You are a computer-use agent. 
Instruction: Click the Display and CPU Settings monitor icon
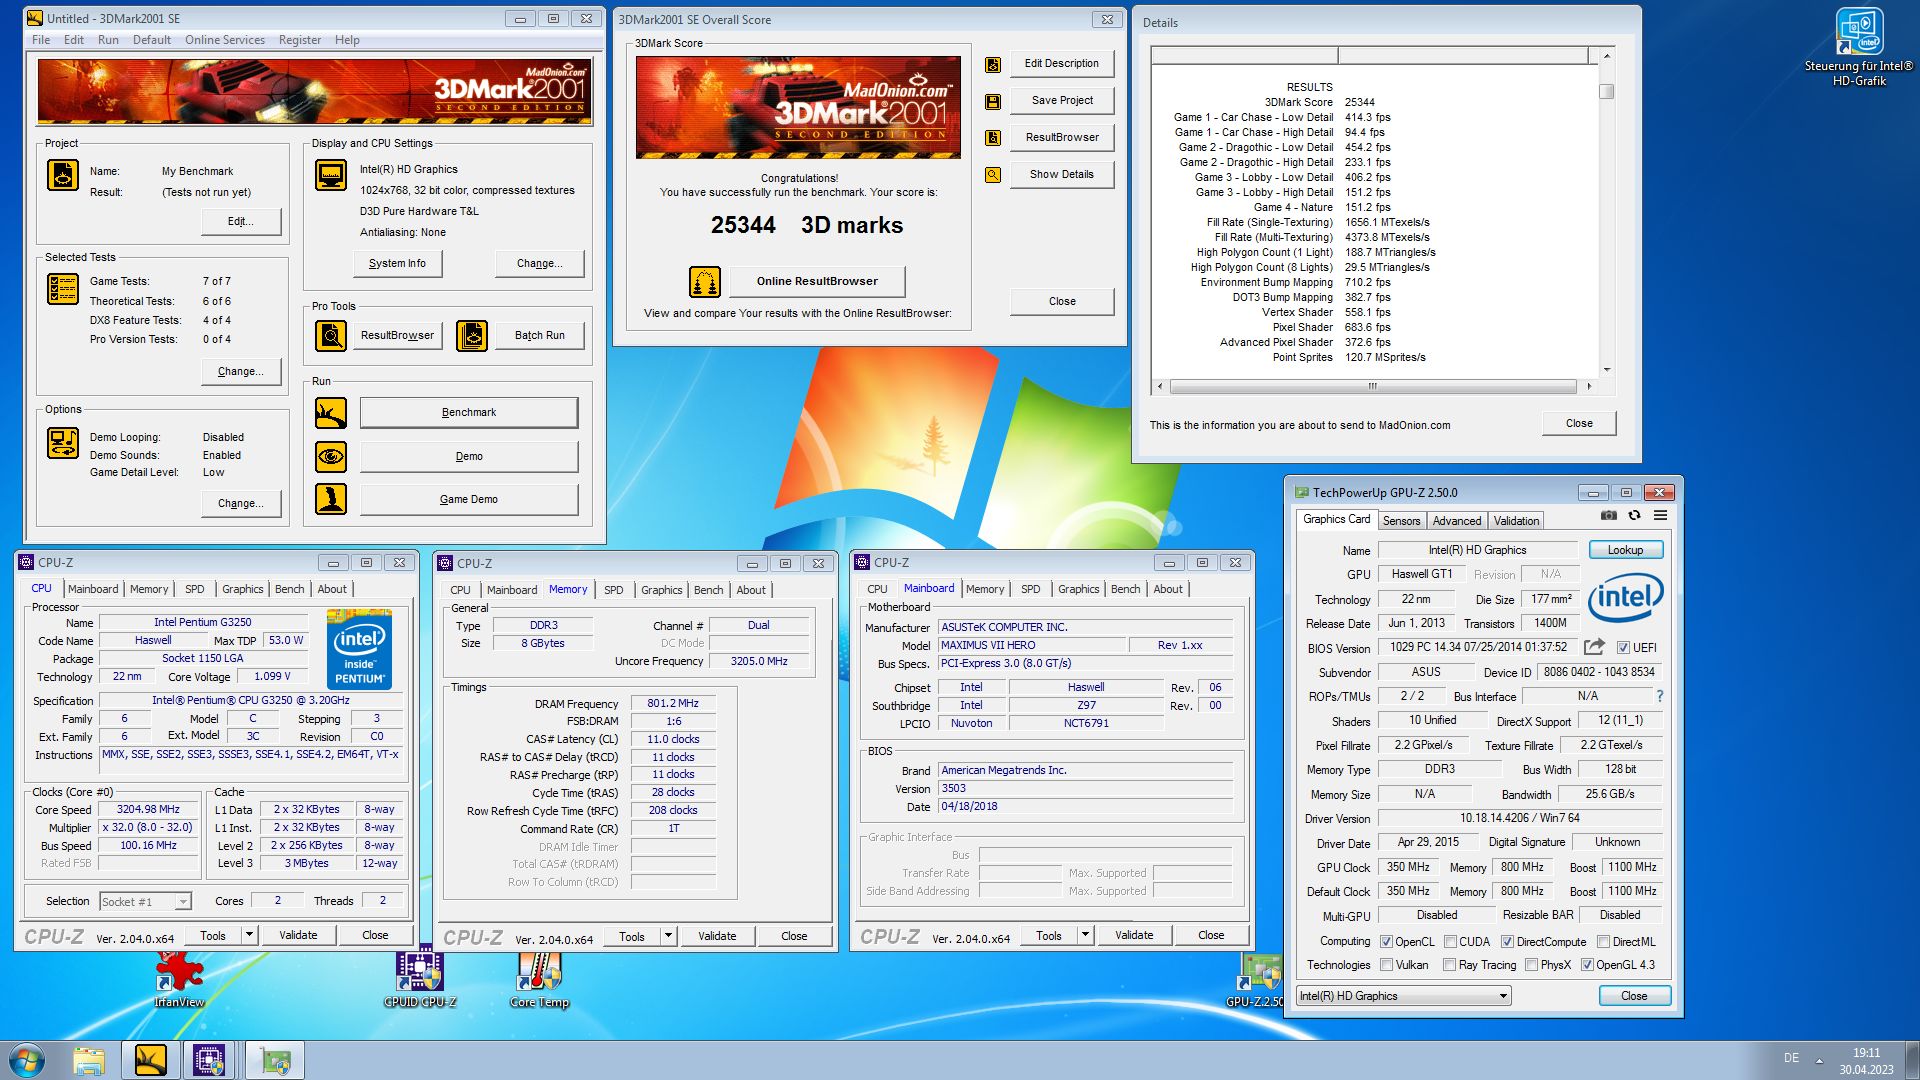pyautogui.click(x=331, y=175)
